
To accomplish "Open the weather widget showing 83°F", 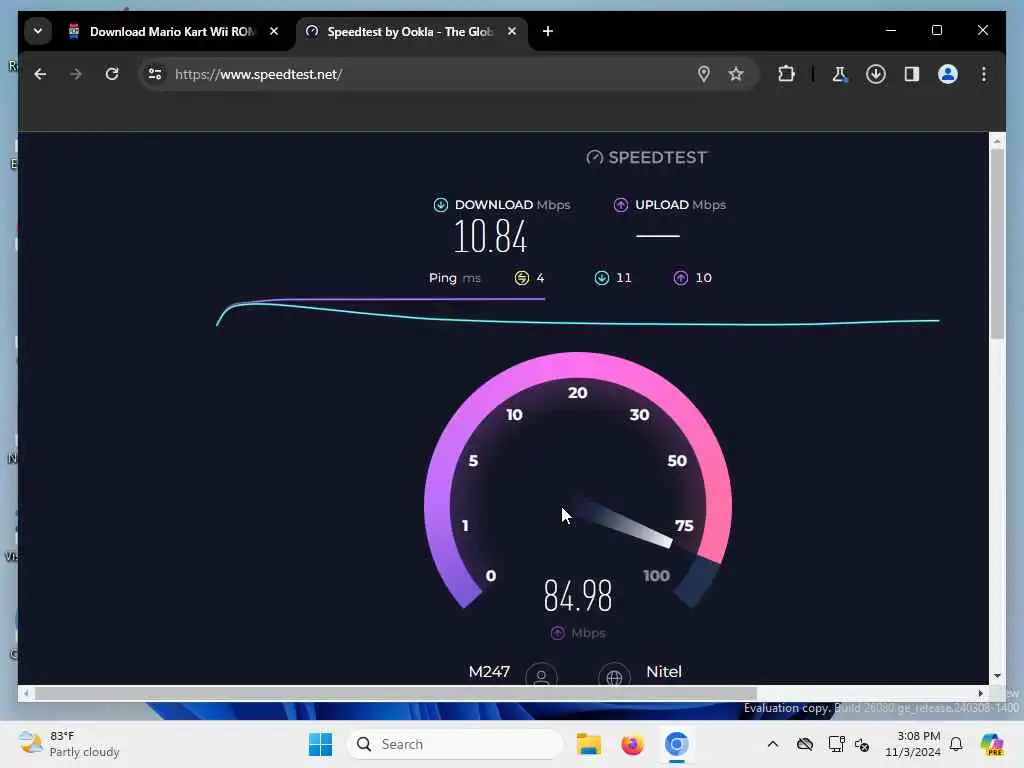I will (x=70, y=744).
